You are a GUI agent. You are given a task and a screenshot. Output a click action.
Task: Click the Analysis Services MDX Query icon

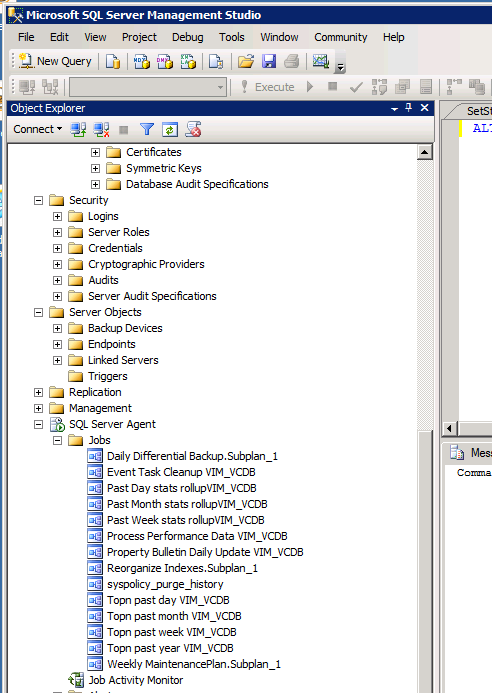click(142, 61)
